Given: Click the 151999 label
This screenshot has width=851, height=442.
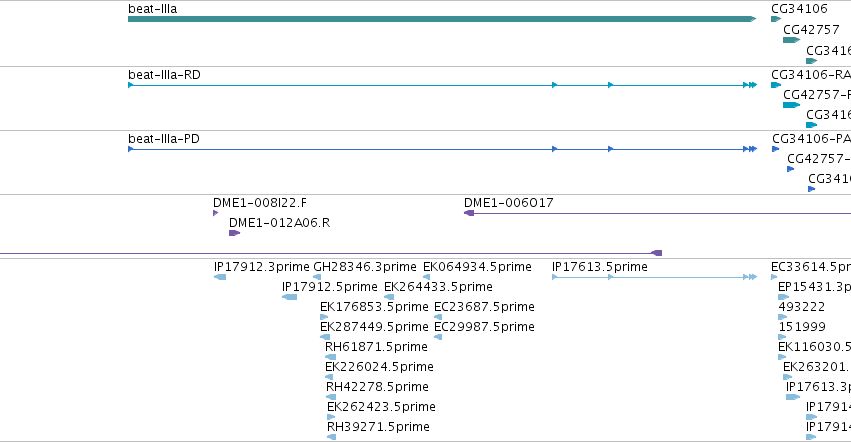Looking at the screenshot, I should point(802,327).
